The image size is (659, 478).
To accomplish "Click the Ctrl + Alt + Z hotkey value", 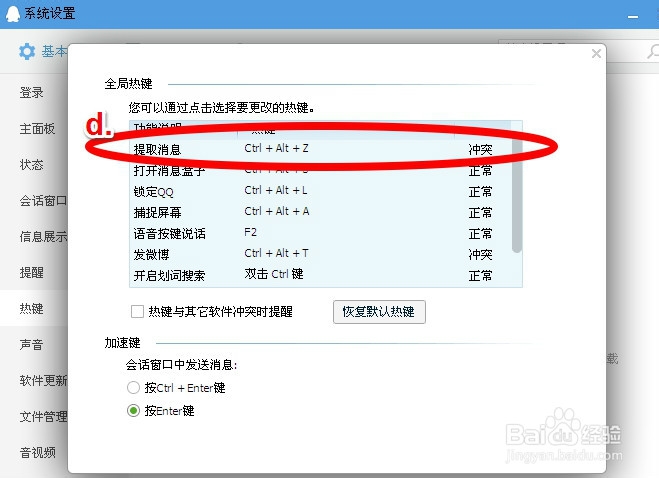I will pos(277,148).
